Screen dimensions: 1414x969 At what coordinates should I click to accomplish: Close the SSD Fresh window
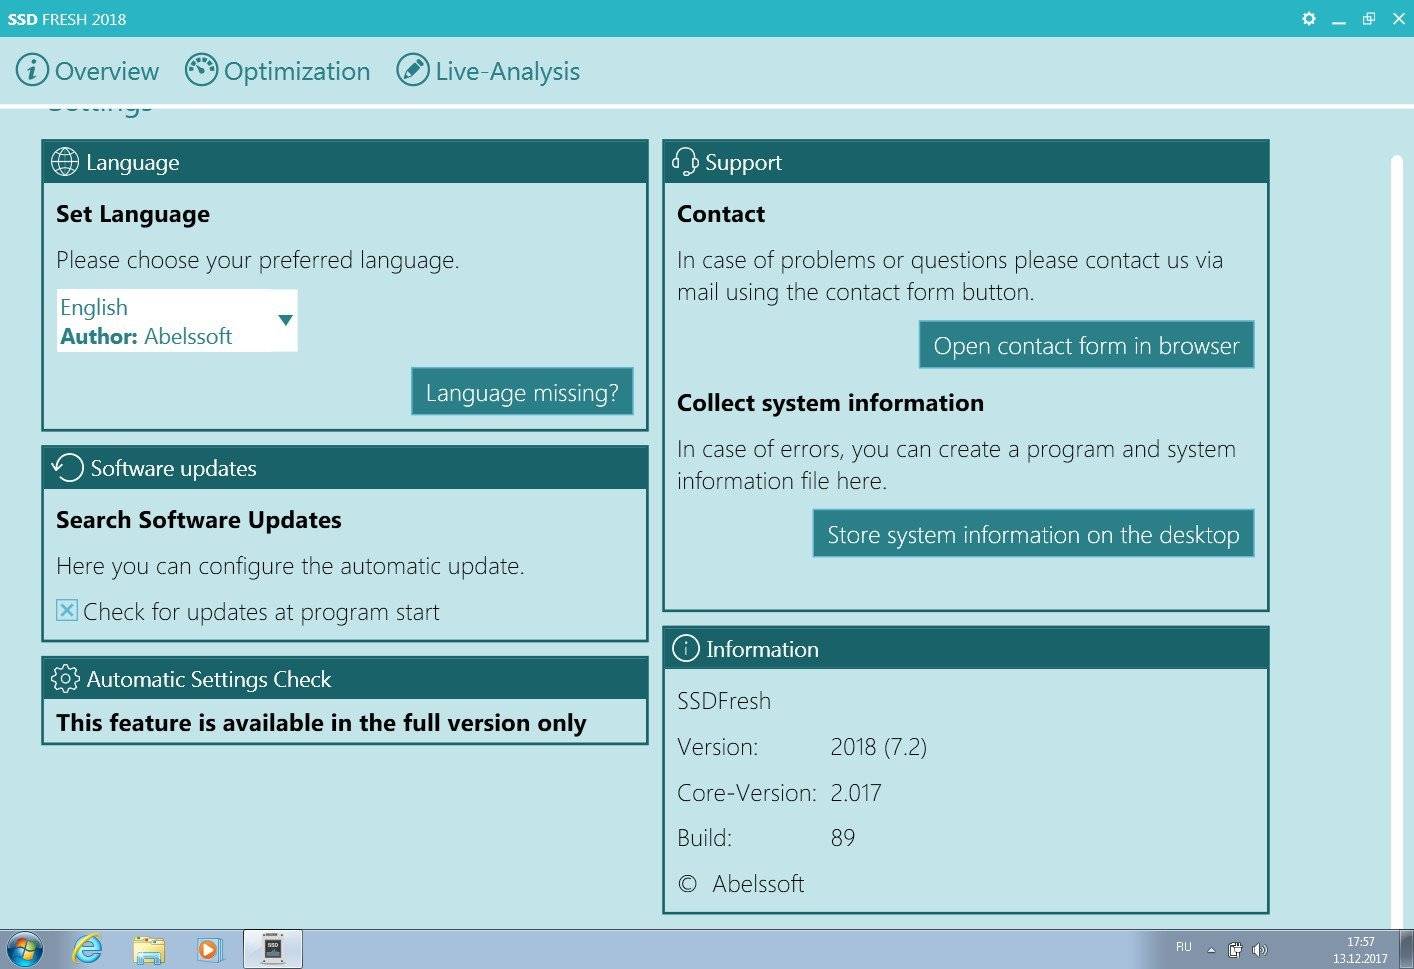pos(1399,19)
